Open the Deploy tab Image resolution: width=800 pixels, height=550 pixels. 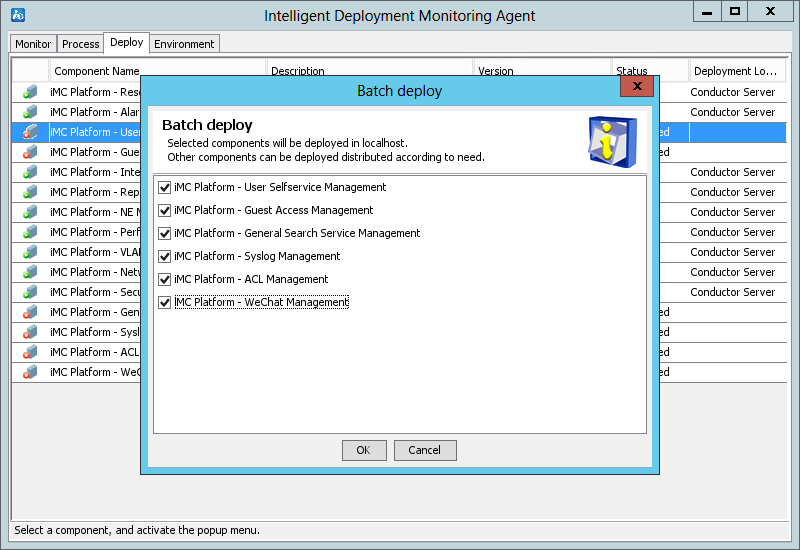(x=127, y=42)
